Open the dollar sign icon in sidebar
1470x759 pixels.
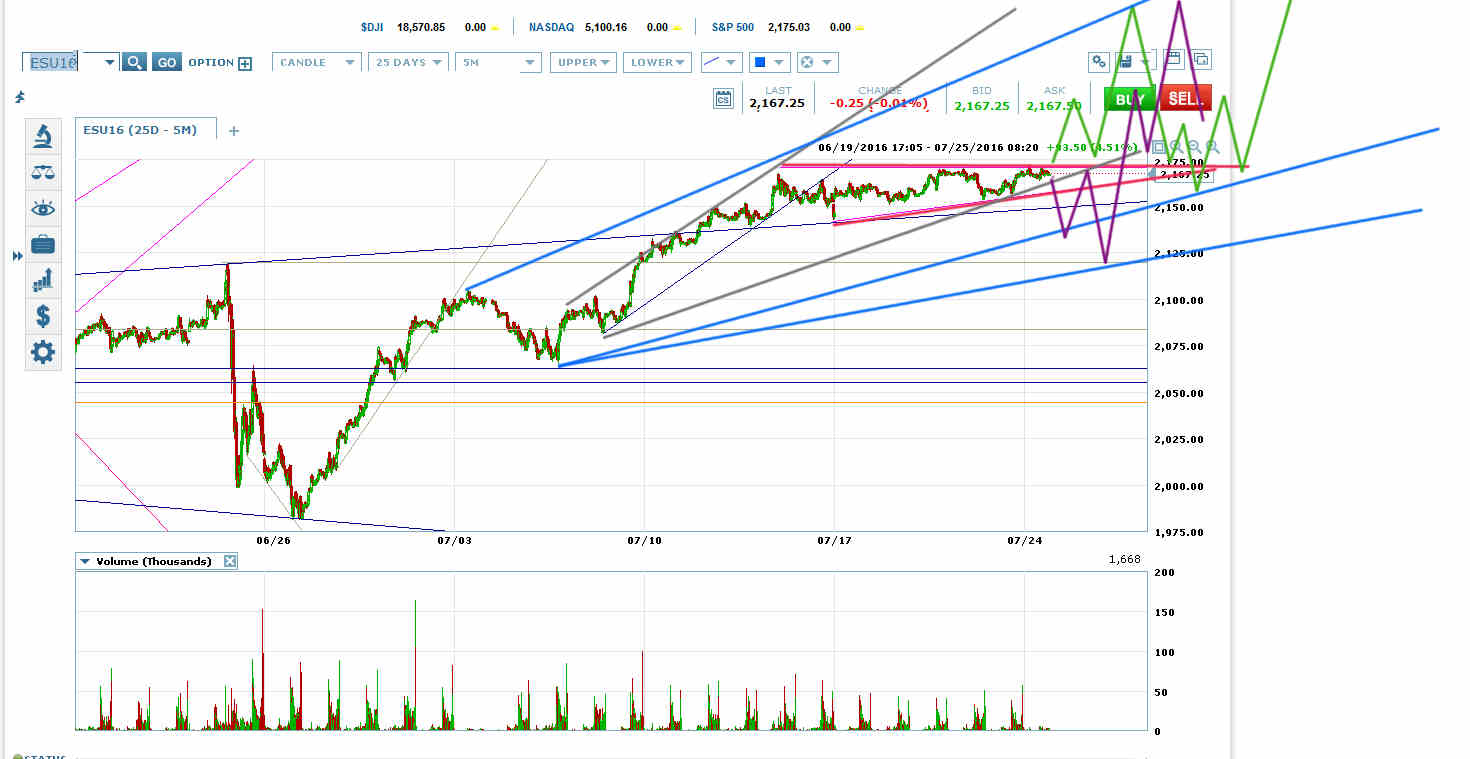click(43, 317)
